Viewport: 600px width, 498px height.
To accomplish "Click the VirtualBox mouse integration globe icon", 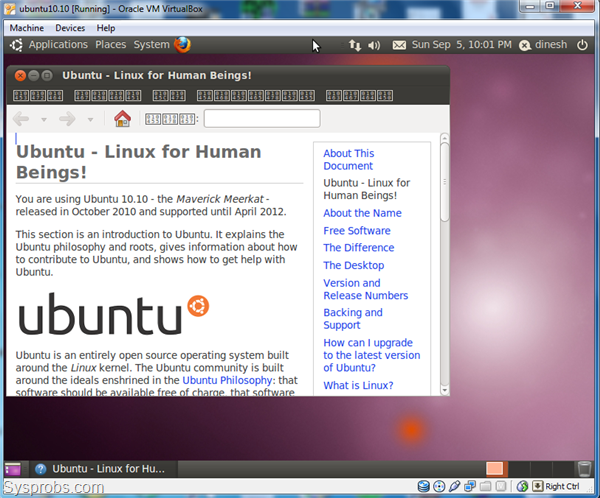I will tap(522, 486).
